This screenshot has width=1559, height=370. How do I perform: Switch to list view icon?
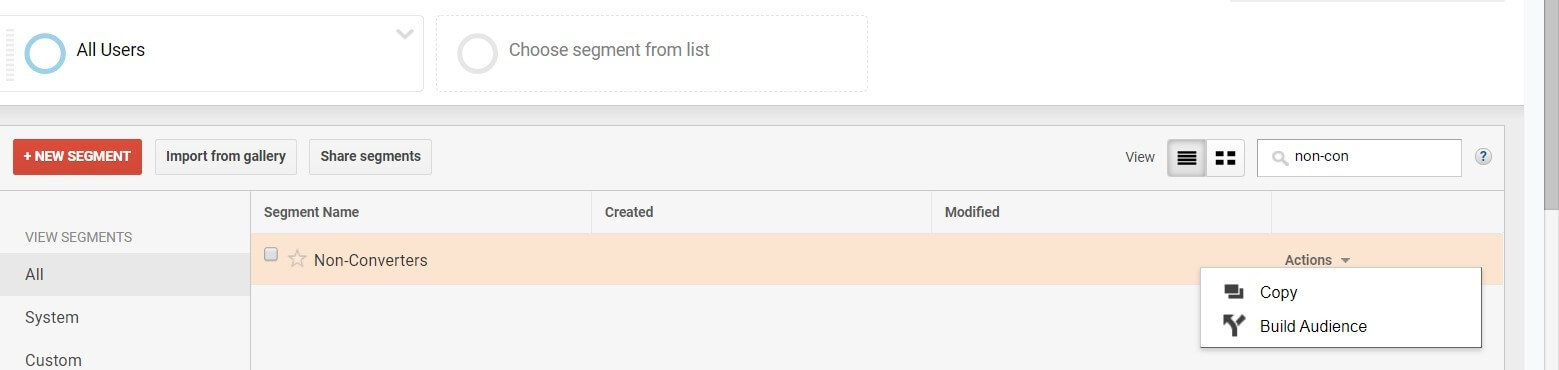[1187, 157]
